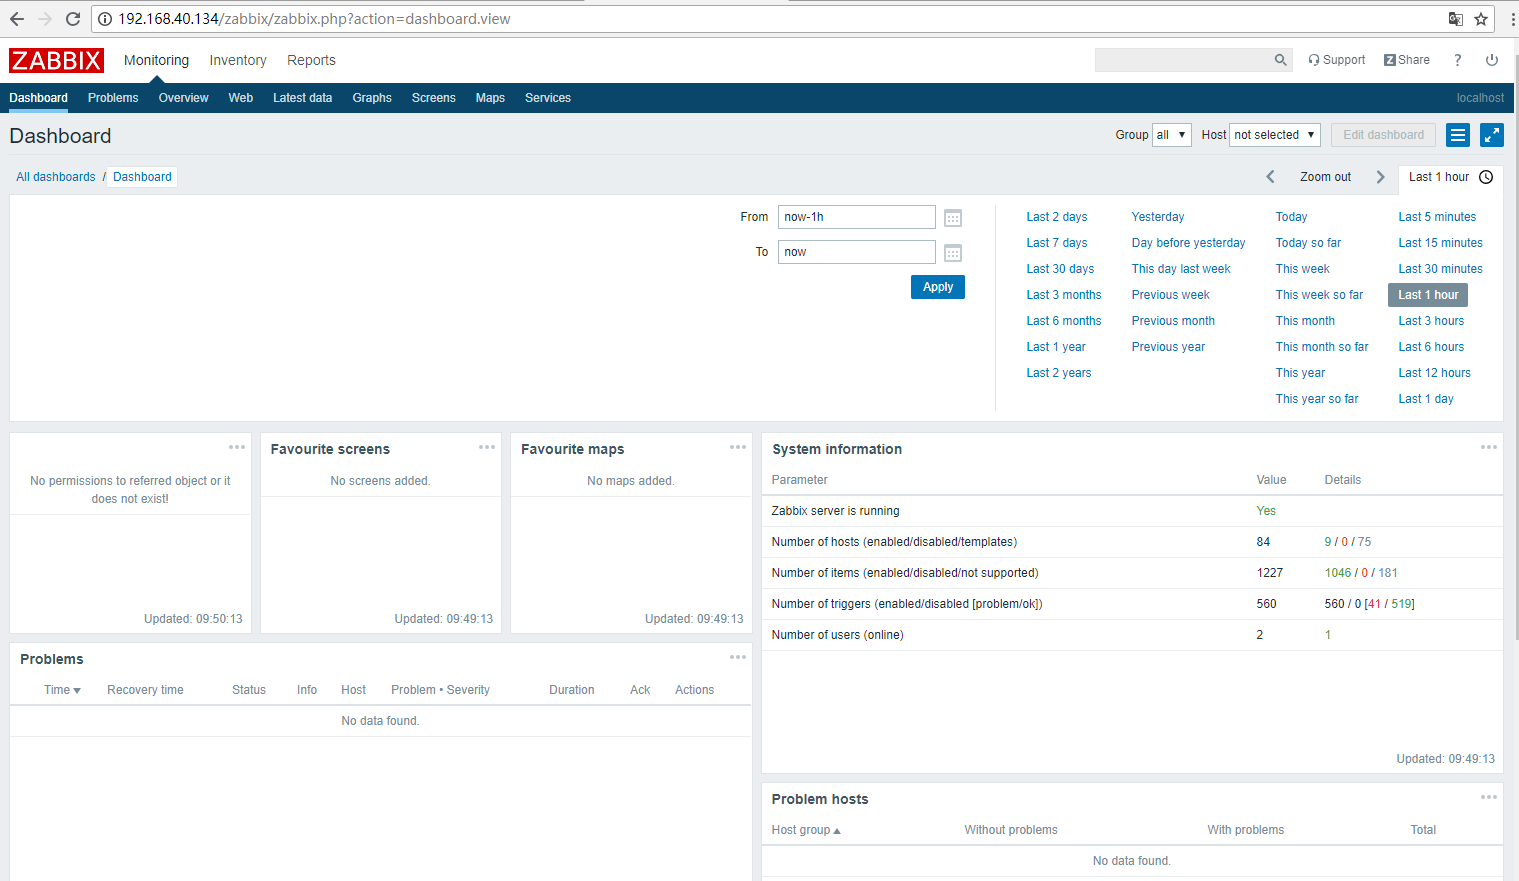Open the Overview tab
Image resolution: width=1519 pixels, height=881 pixels.
[183, 98]
